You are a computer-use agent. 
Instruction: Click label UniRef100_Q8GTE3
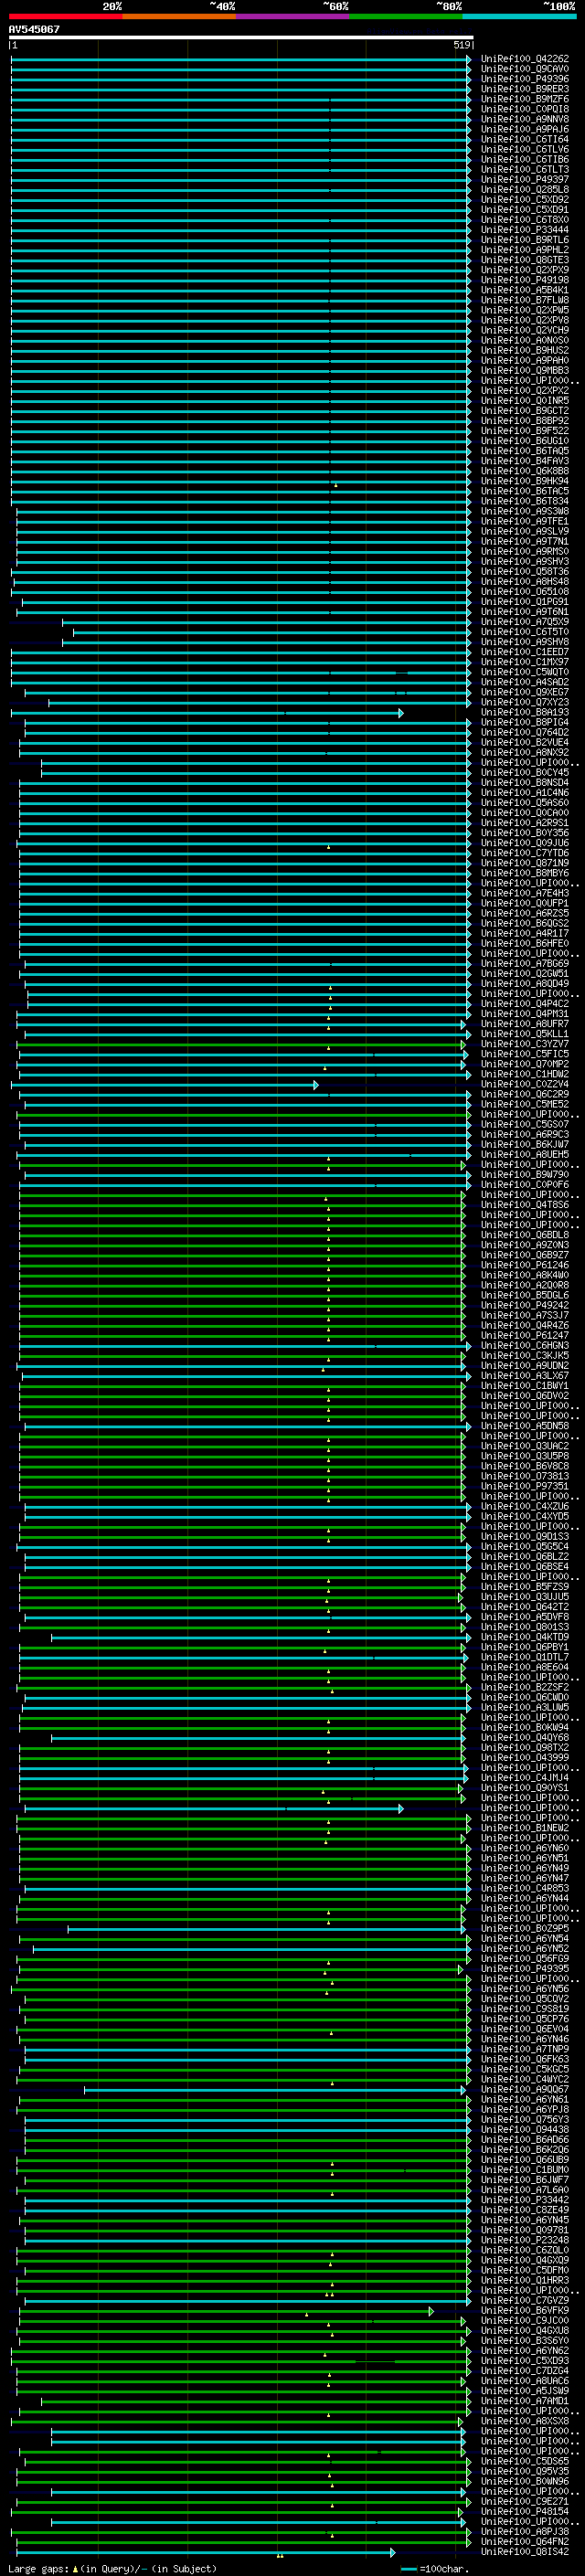(x=525, y=260)
